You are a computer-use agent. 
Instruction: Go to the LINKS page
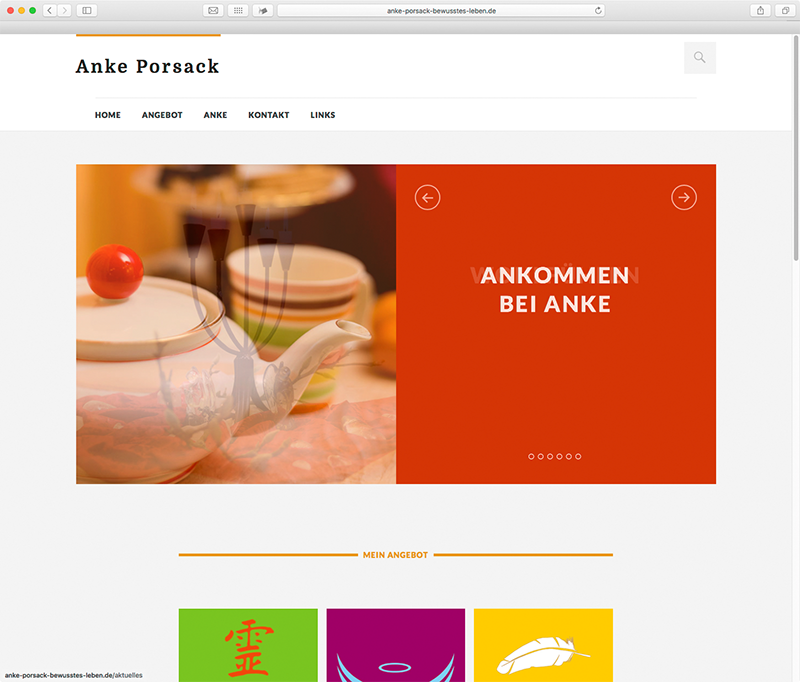coord(323,115)
